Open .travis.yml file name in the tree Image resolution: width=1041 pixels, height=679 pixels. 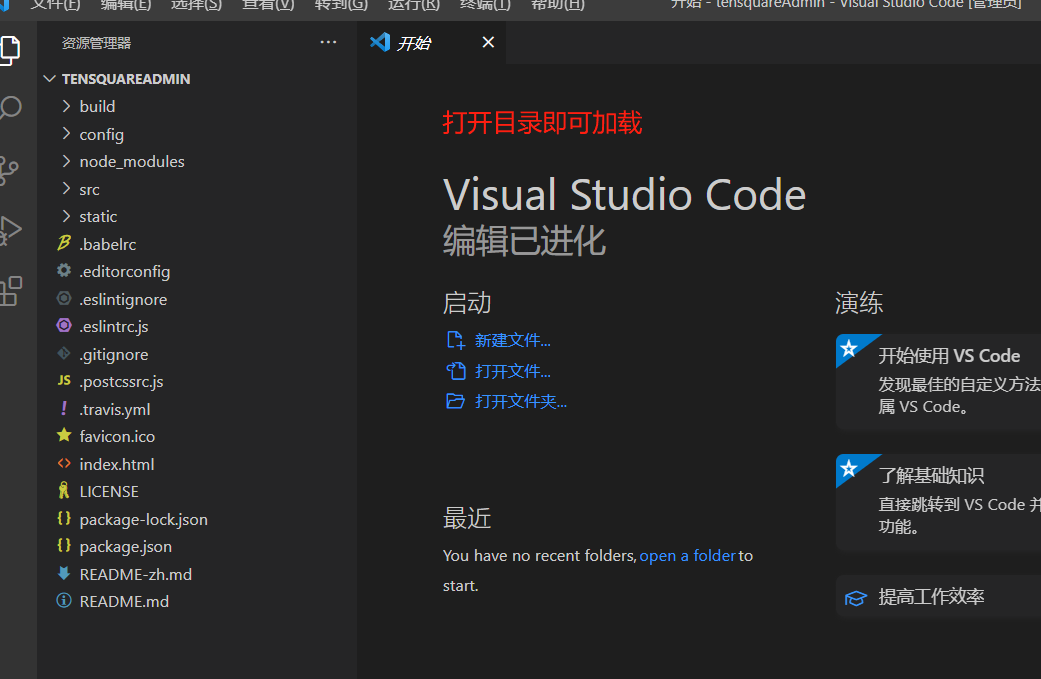[115, 409]
